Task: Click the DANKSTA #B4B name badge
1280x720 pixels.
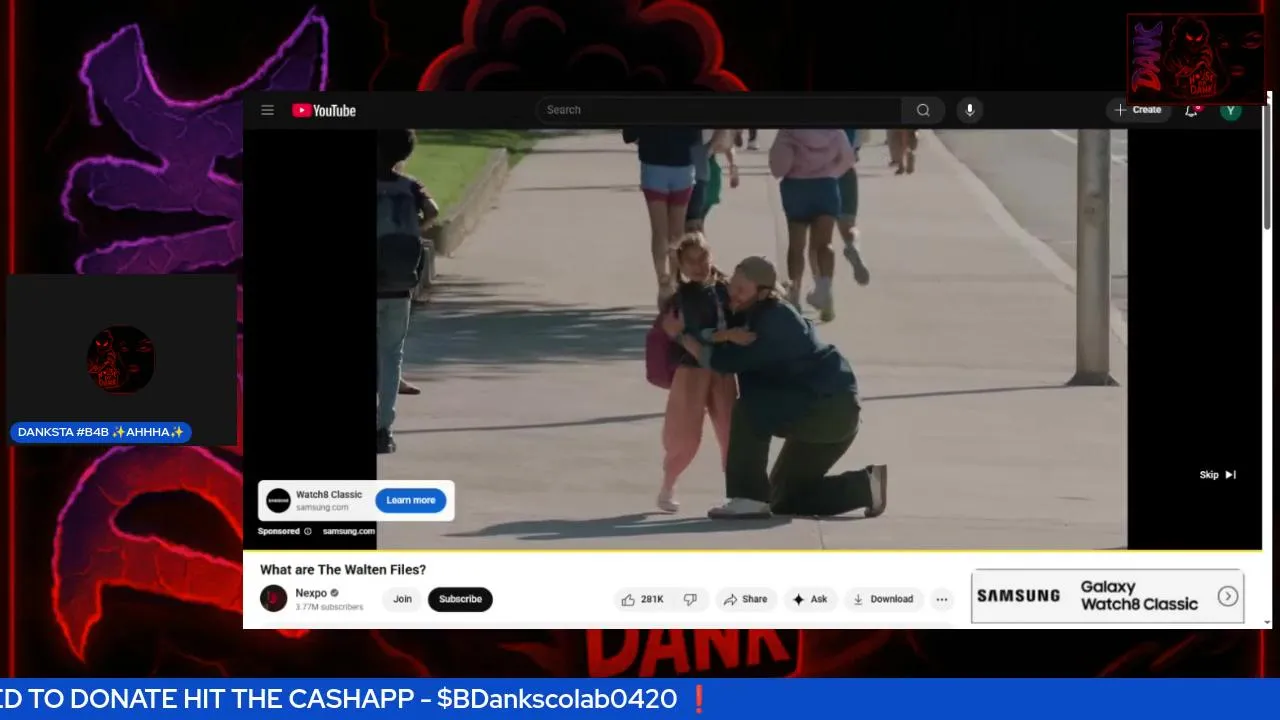Action: click(x=100, y=432)
